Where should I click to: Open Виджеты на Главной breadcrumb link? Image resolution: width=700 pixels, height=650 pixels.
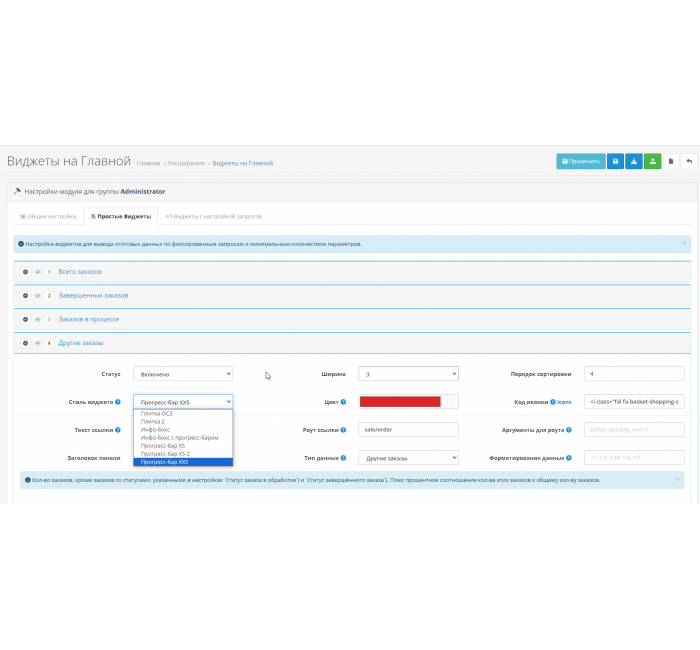click(242, 163)
